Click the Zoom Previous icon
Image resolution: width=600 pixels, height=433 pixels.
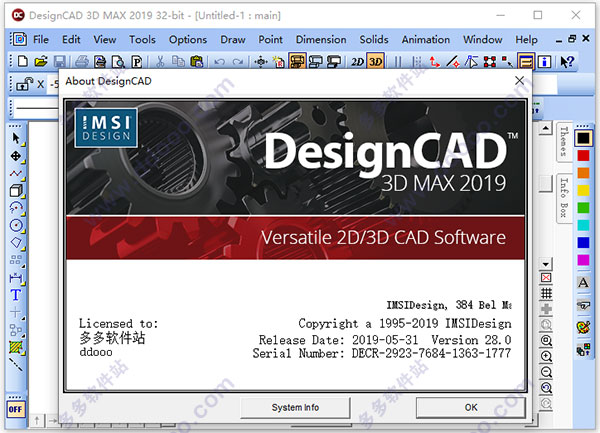pyautogui.click(x=546, y=388)
